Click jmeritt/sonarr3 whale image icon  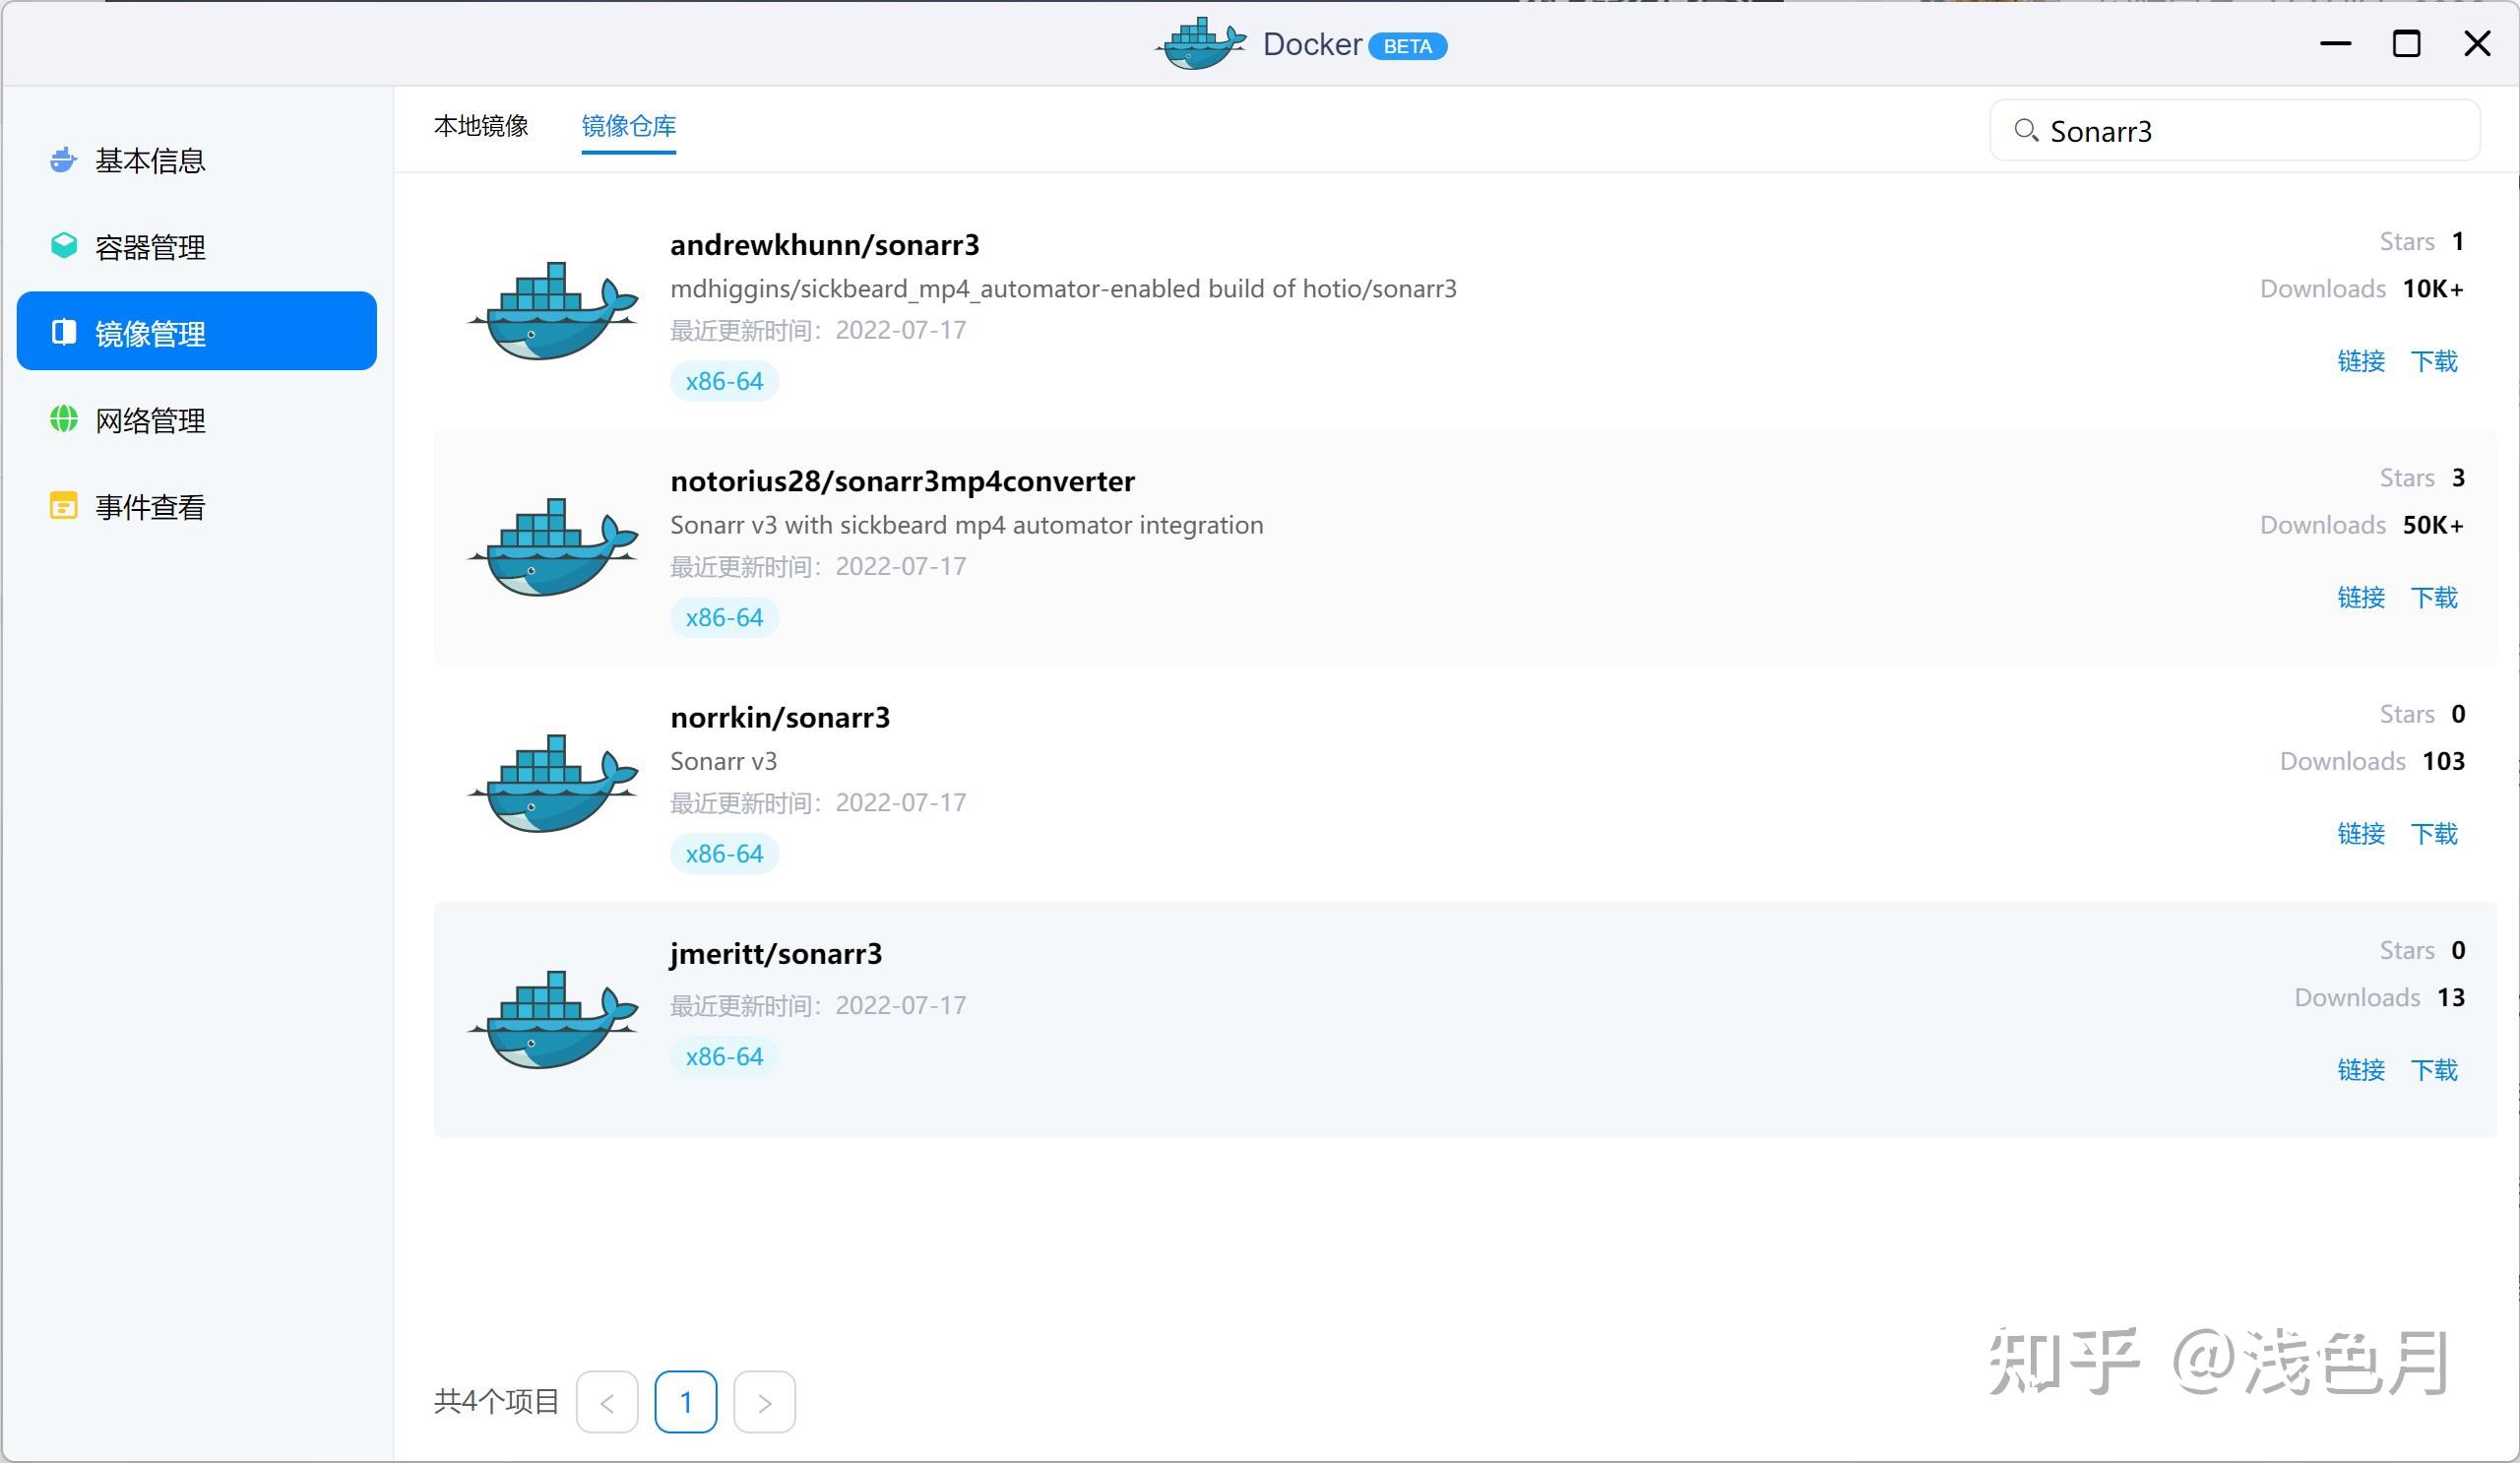[553, 1019]
